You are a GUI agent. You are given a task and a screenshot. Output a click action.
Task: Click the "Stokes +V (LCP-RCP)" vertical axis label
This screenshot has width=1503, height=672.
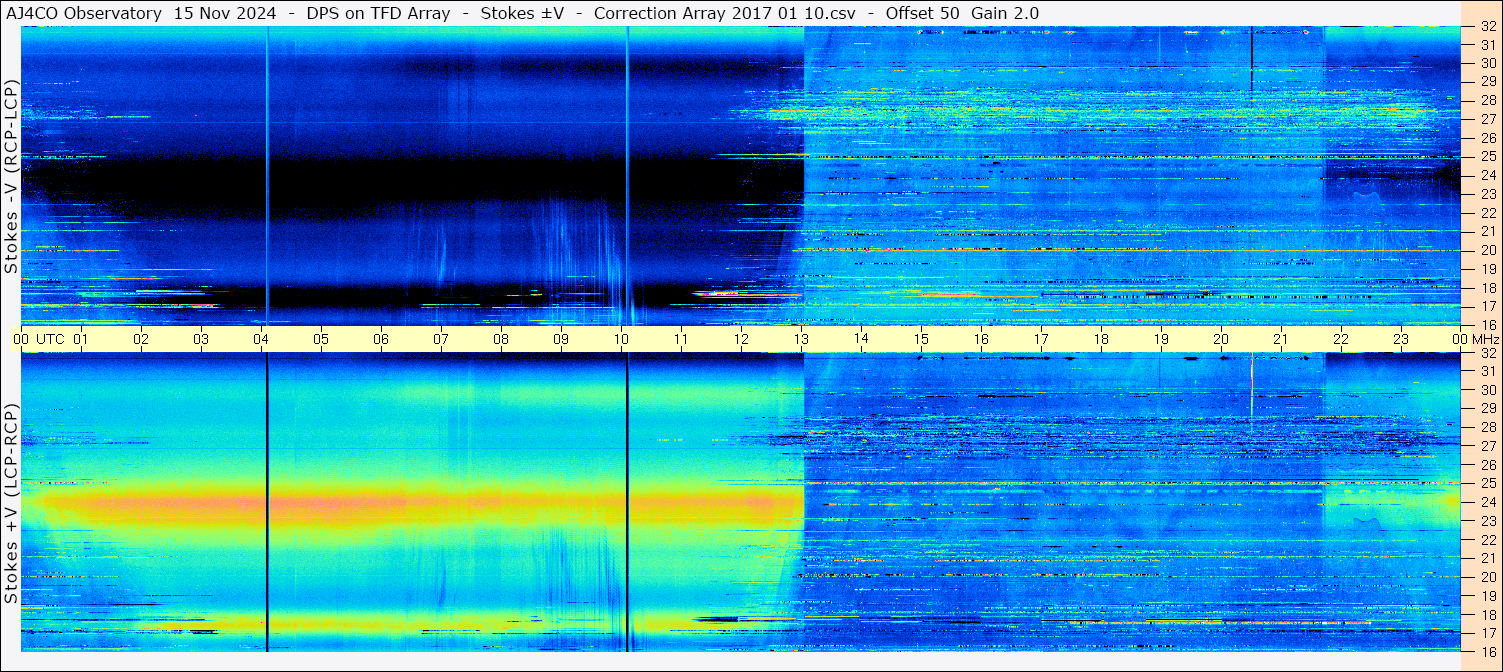pos(11,503)
